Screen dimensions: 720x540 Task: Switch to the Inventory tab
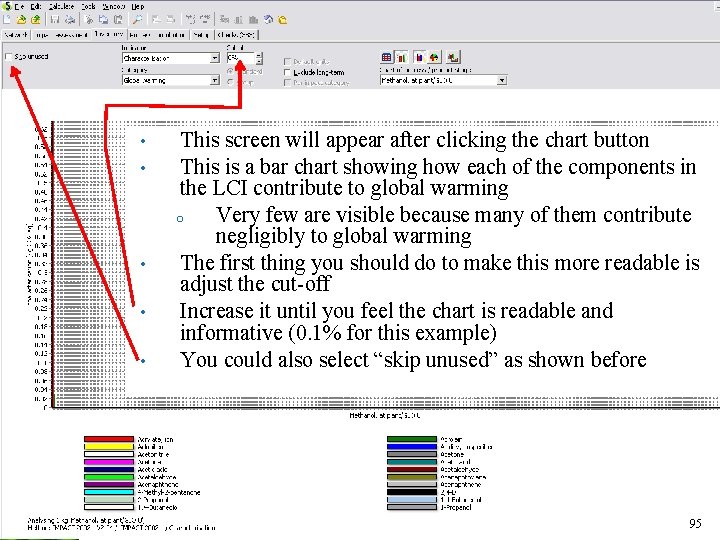point(109,34)
